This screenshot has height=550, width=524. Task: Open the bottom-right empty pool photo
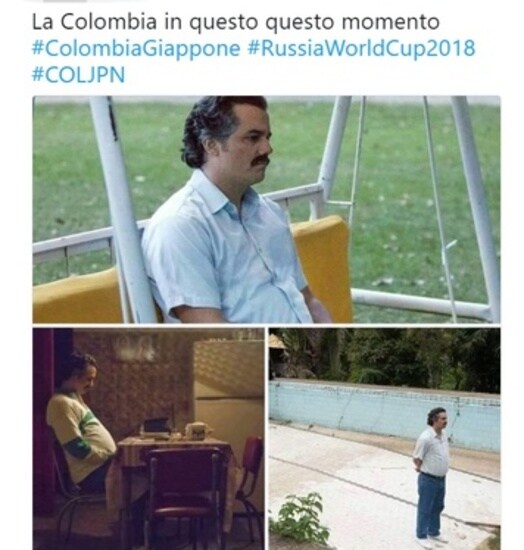tap(384, 439)
